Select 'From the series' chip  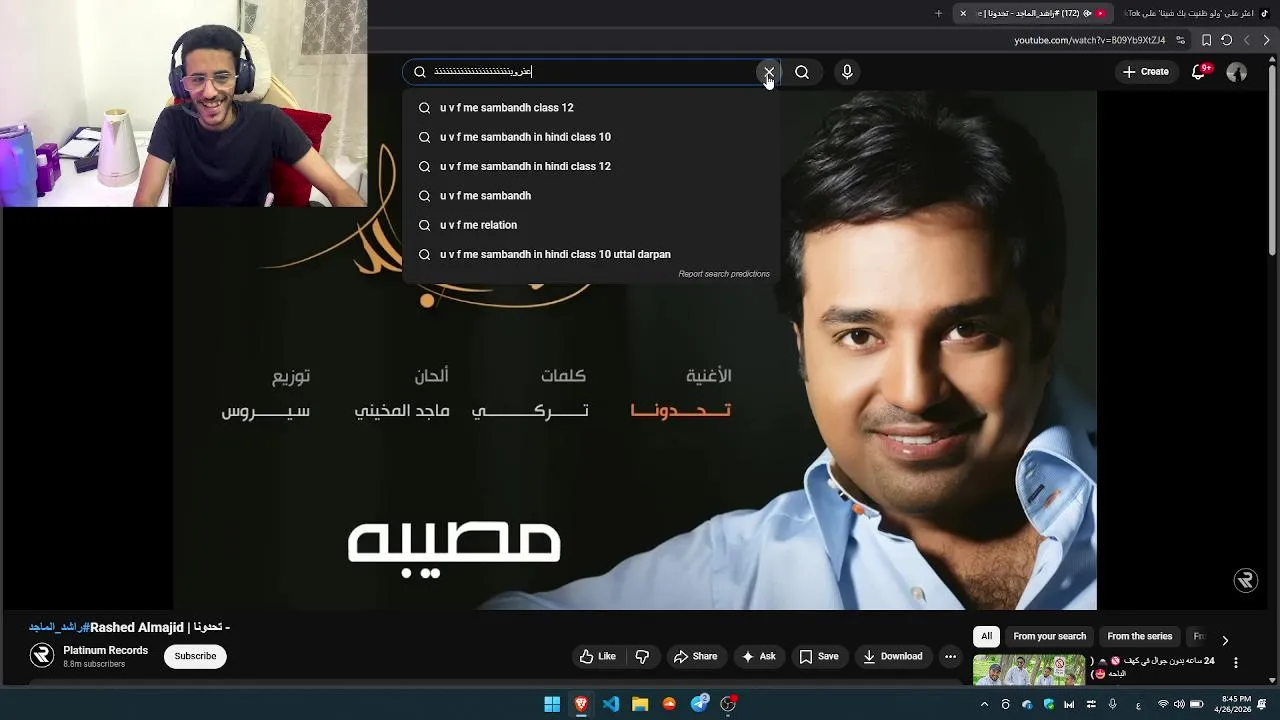click(x=1139, y=636)
